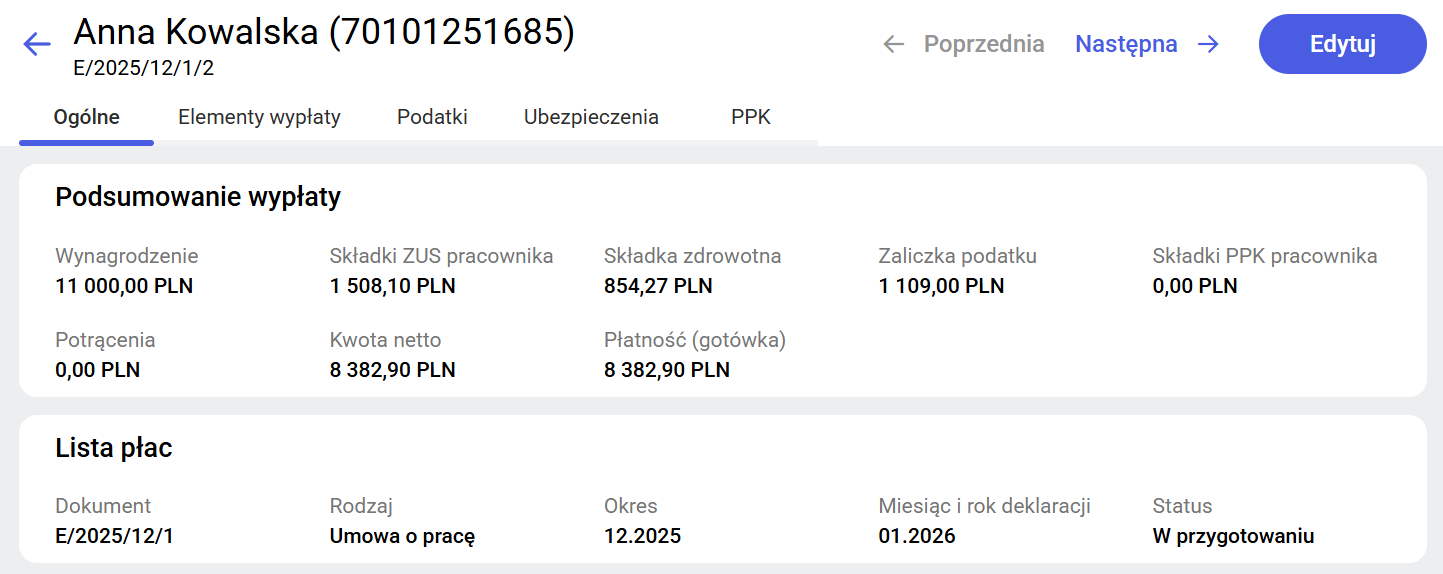Click the left arrow icon before Poprzednia
Image resolution: width=1443 pixels, height=574 pixels.
893,44
